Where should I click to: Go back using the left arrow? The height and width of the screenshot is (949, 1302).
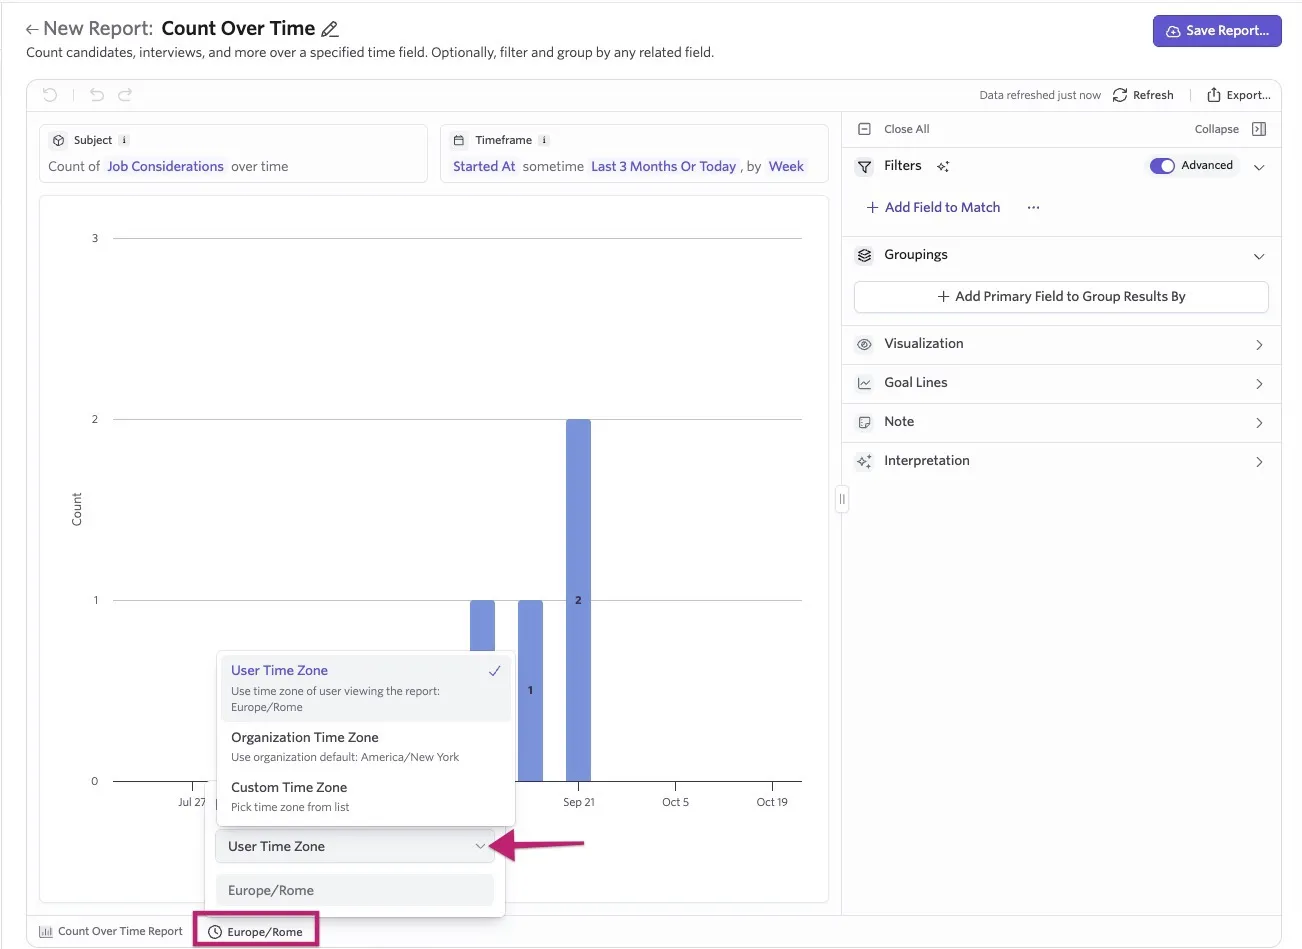(32, 30)
